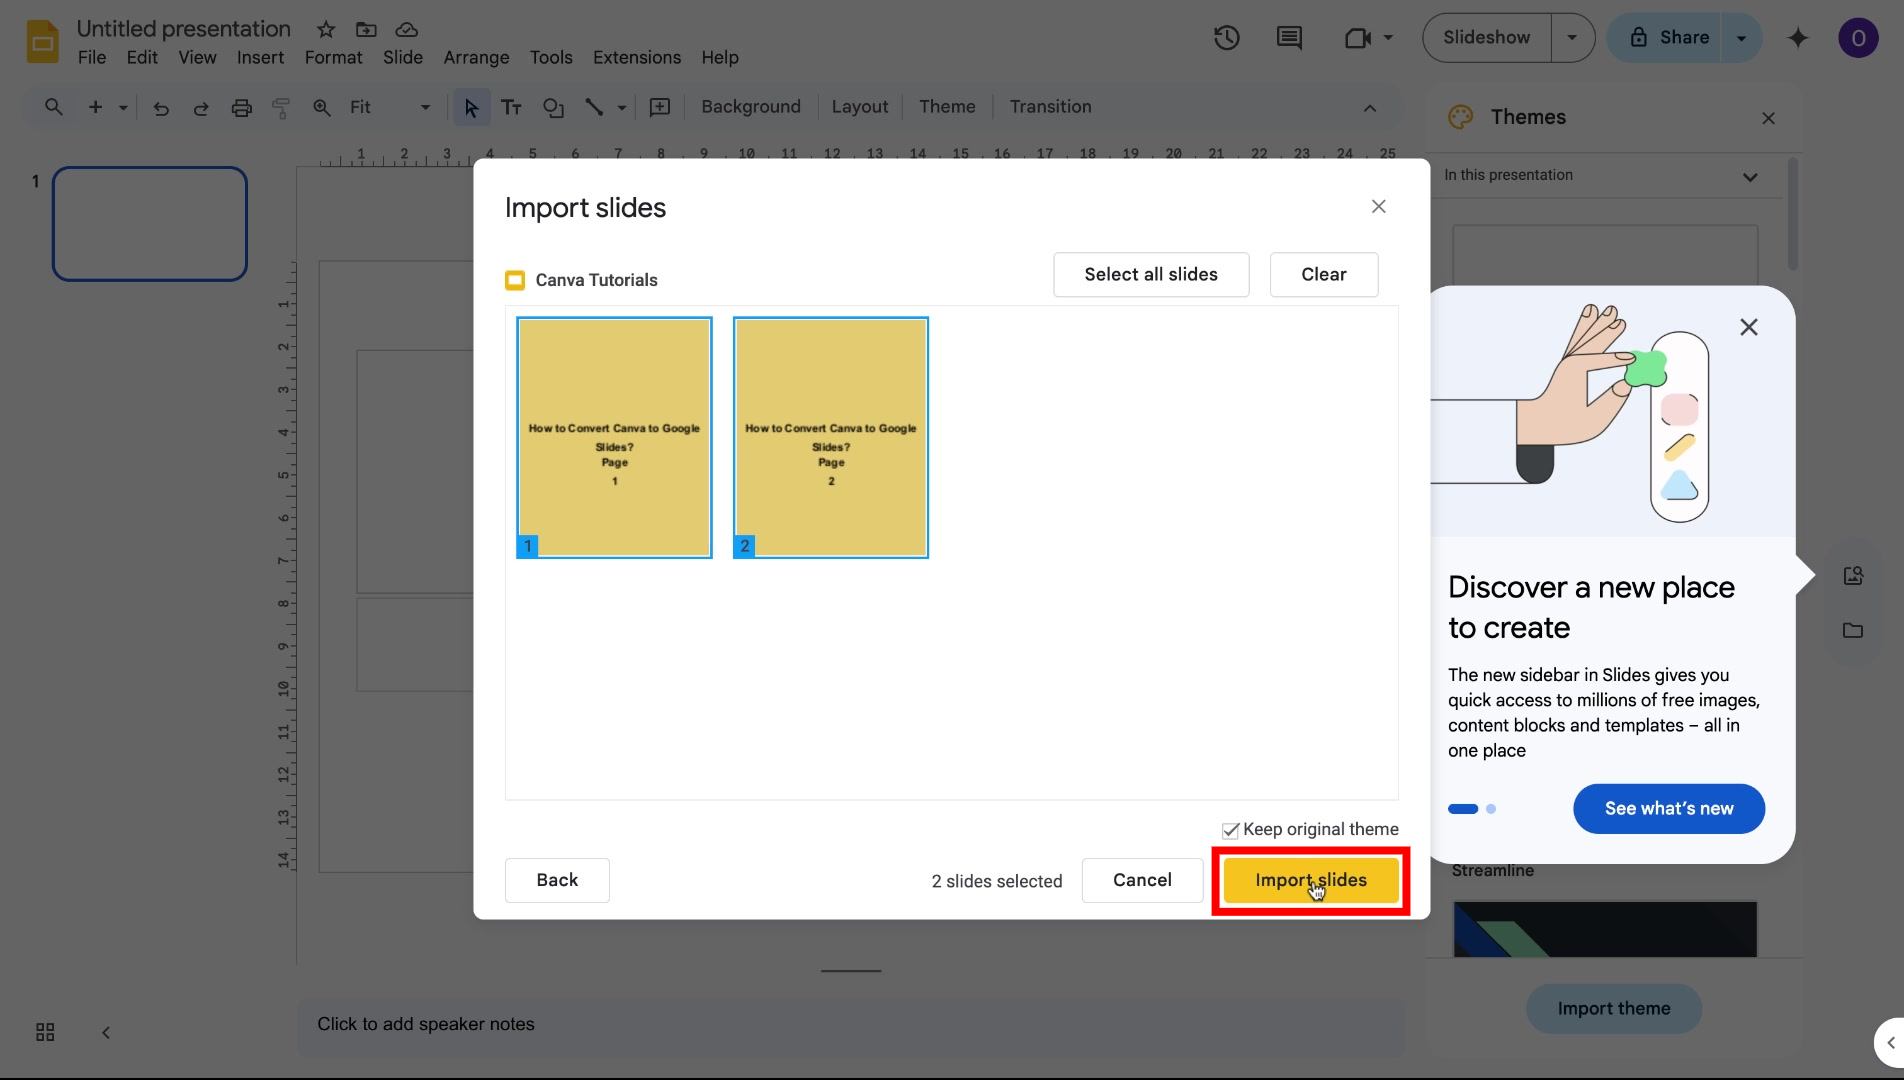Image resolution: width=1904 pixels, height=1080 pixels.
Task: Click the Import slides button
Action: click(x=1310, y=880)
